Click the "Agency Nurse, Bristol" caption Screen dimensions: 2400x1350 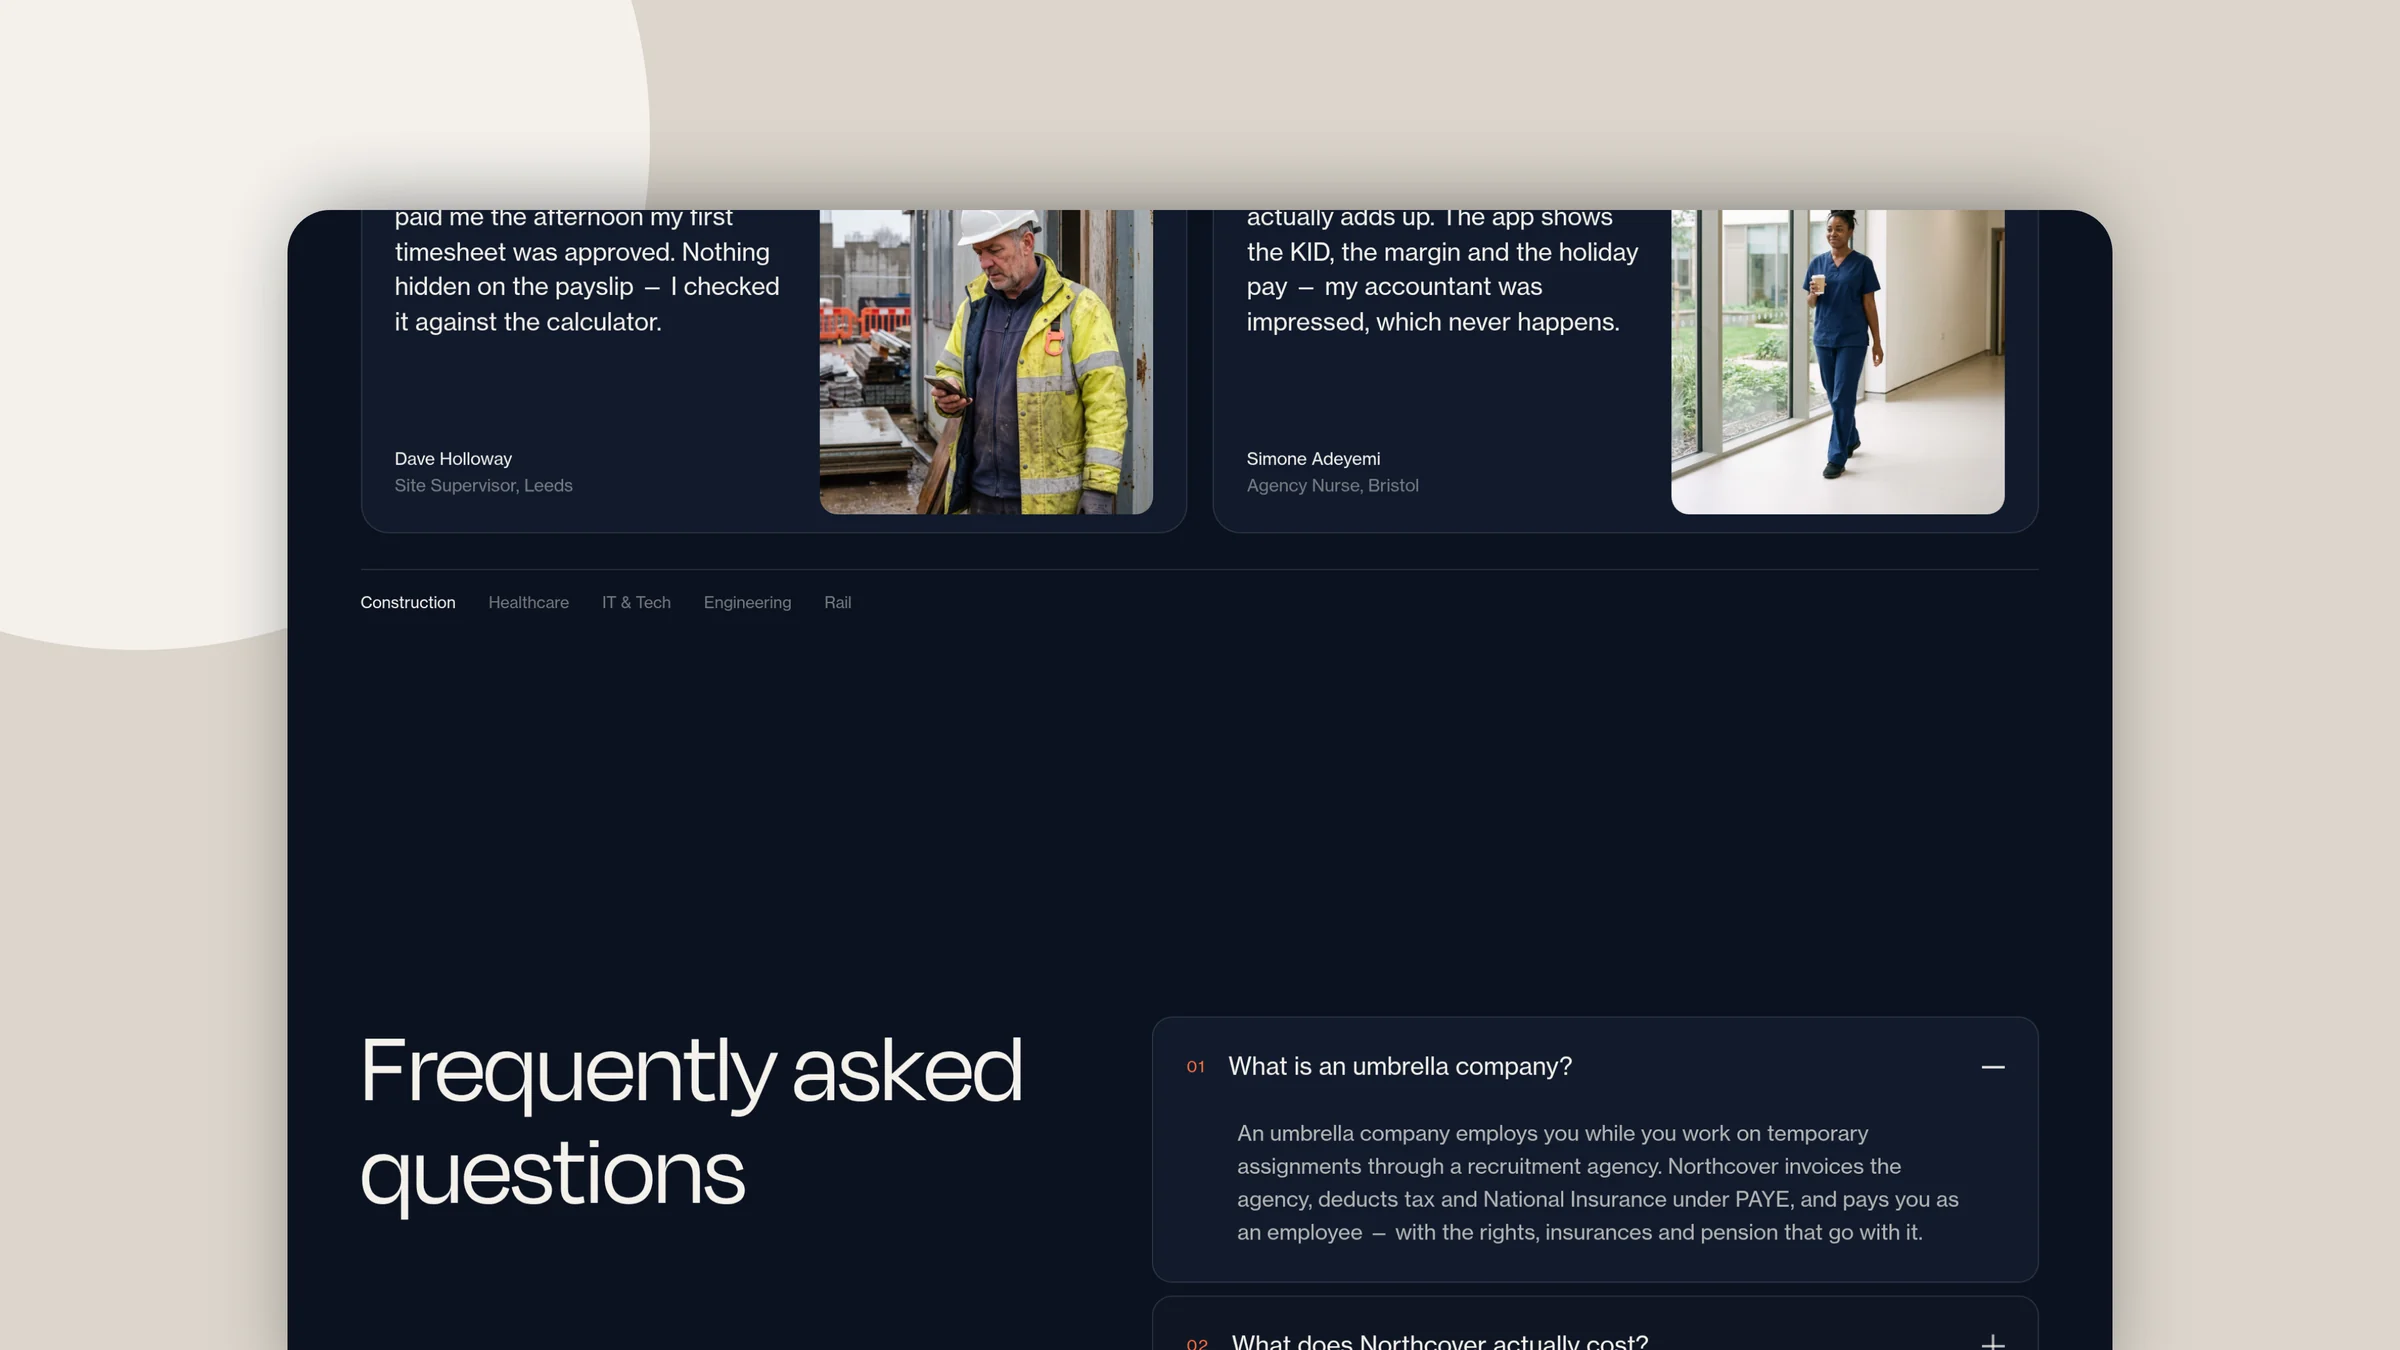point(1332,486)
